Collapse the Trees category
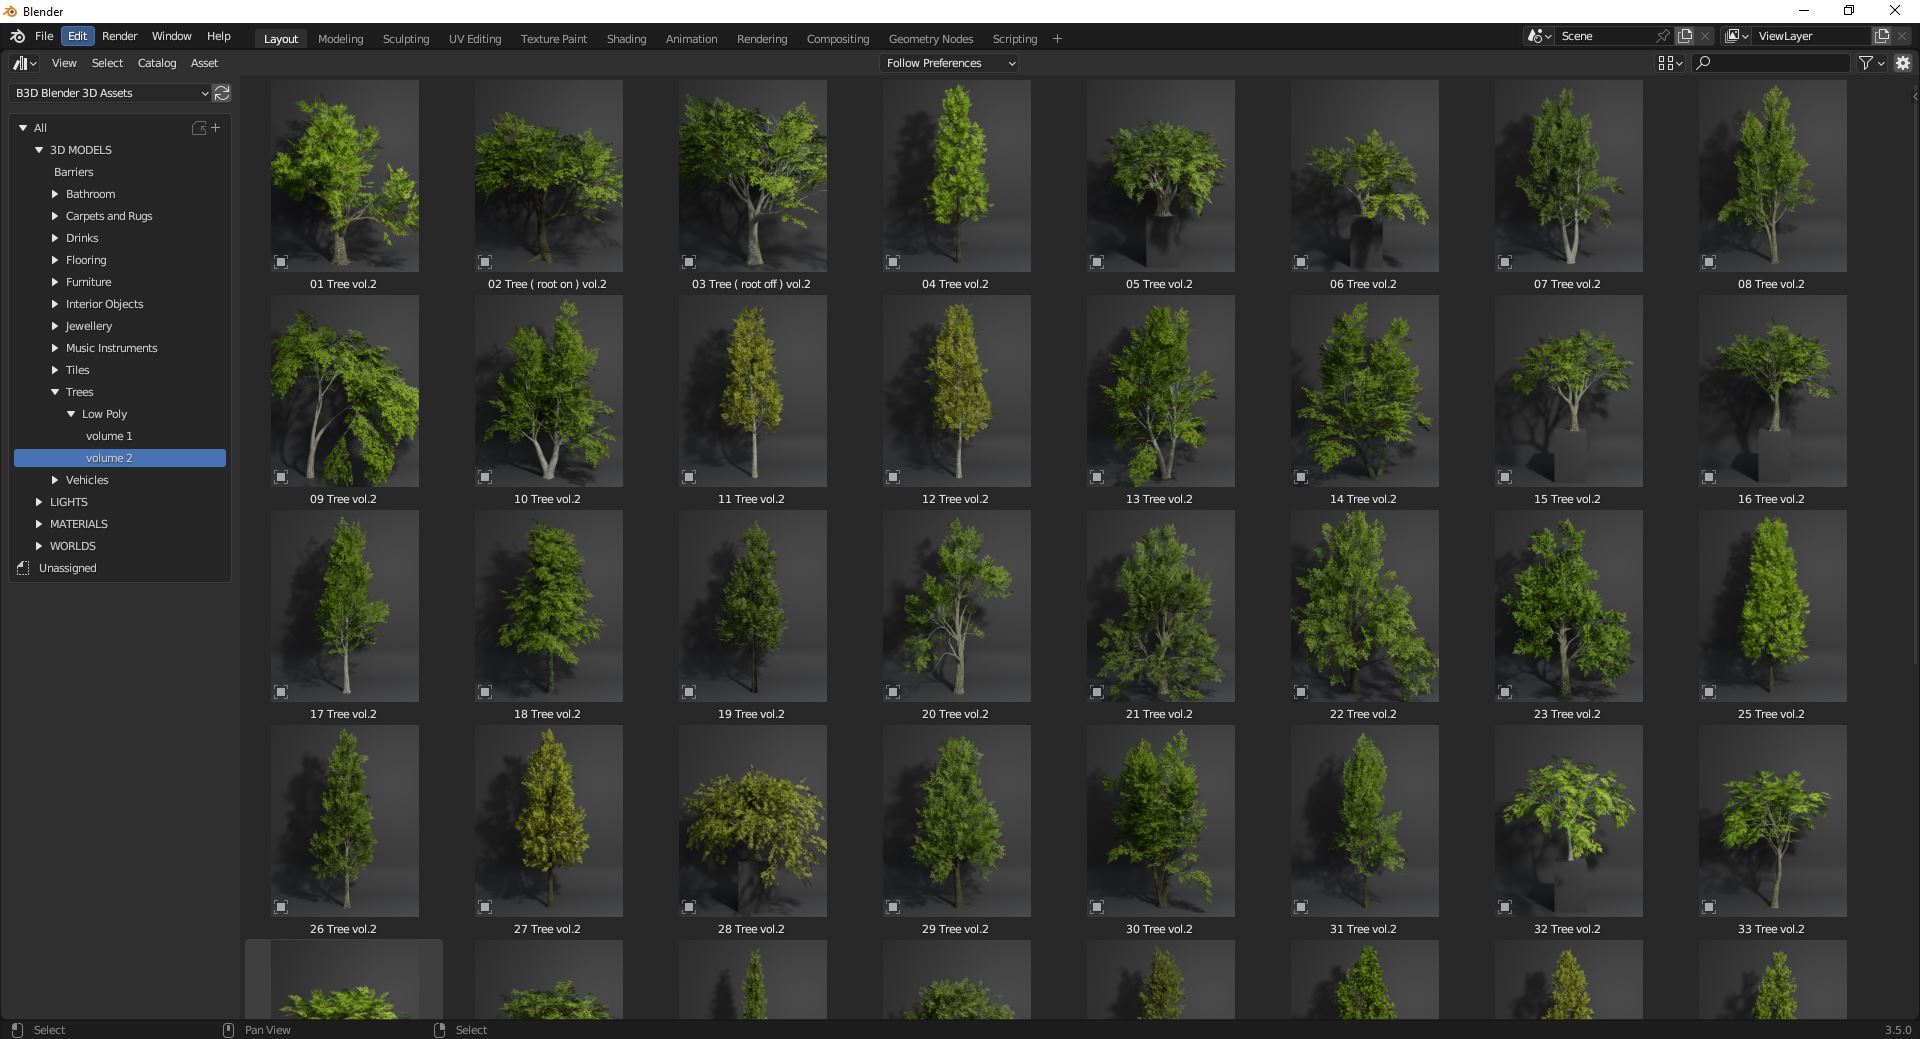 [56, 392]
